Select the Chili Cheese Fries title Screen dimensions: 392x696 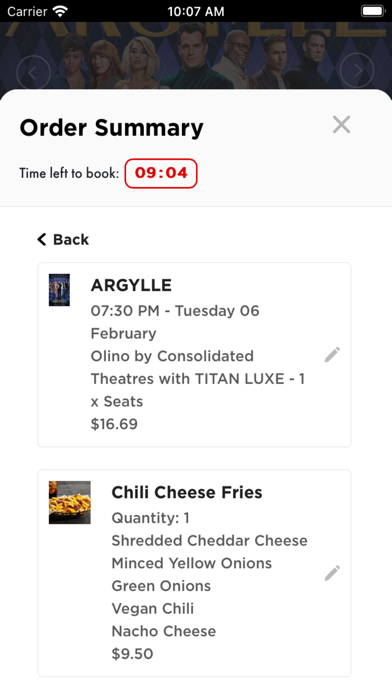186,492
